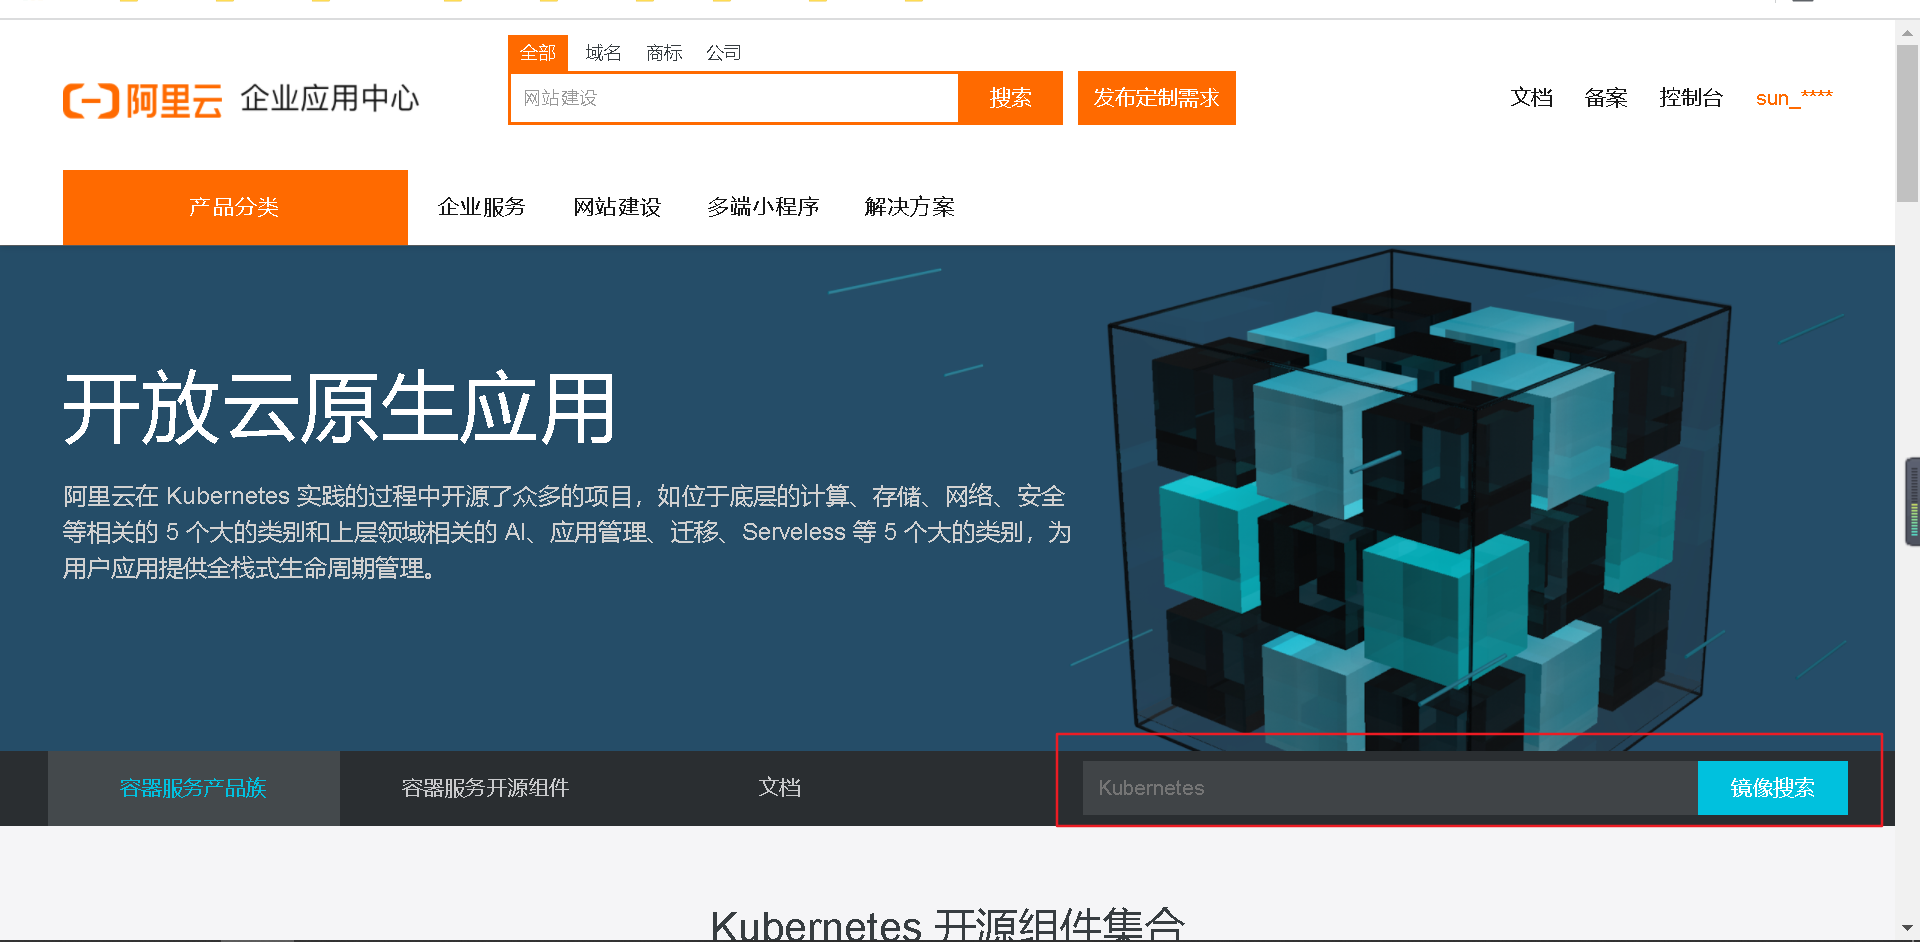The height and width of the screenshot is (942, 1920).
Task: Click the Alibaba Cloud logo
Action: [143, 100]
